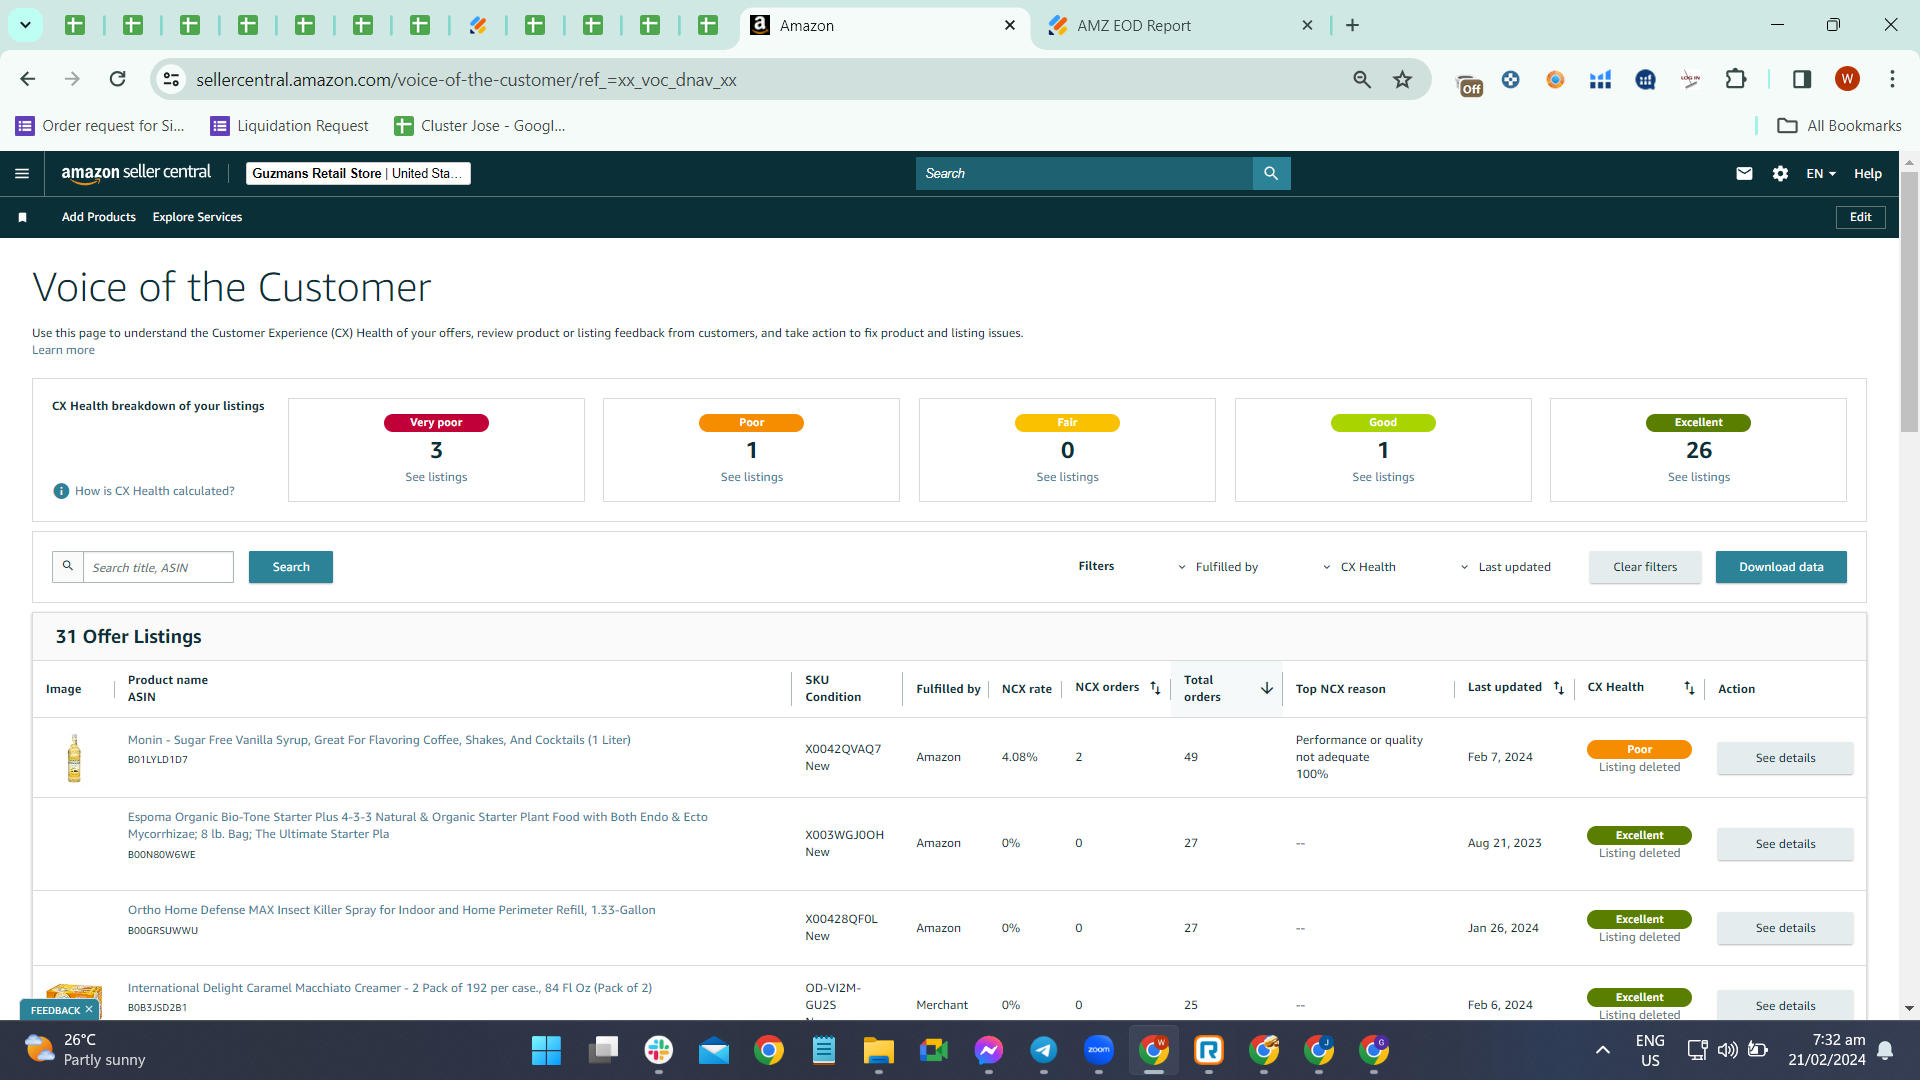See listings under Excellent
The image size is (1920, 1080).
1698,477
